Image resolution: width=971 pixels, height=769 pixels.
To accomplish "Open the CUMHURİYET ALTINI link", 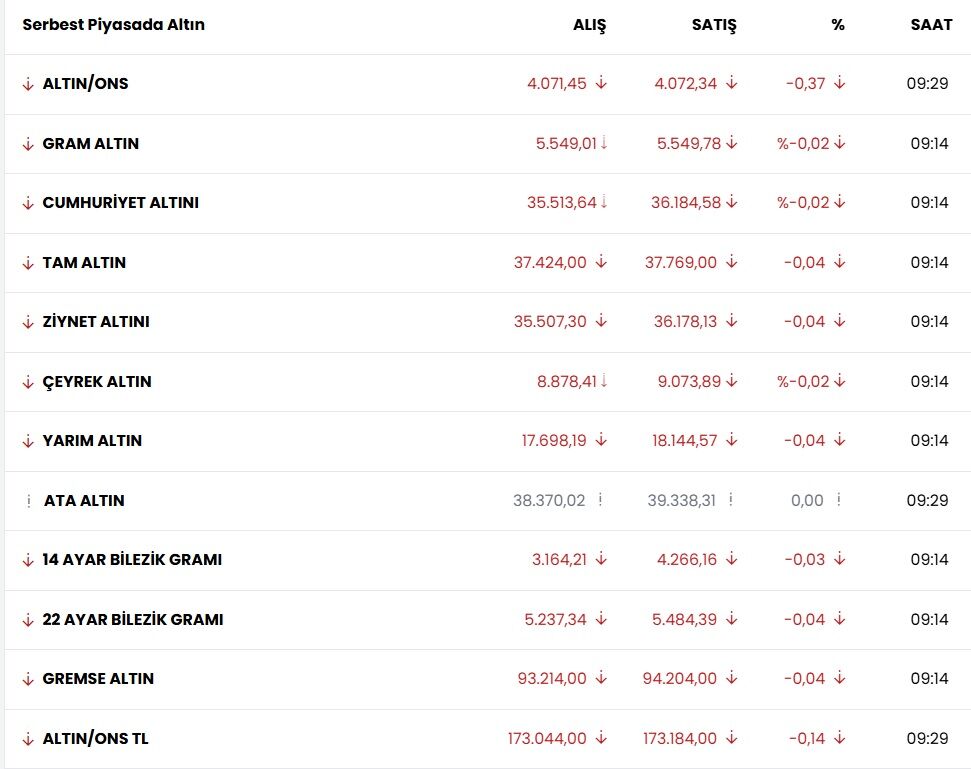I will pyautogui.click(x=121, y=202).
